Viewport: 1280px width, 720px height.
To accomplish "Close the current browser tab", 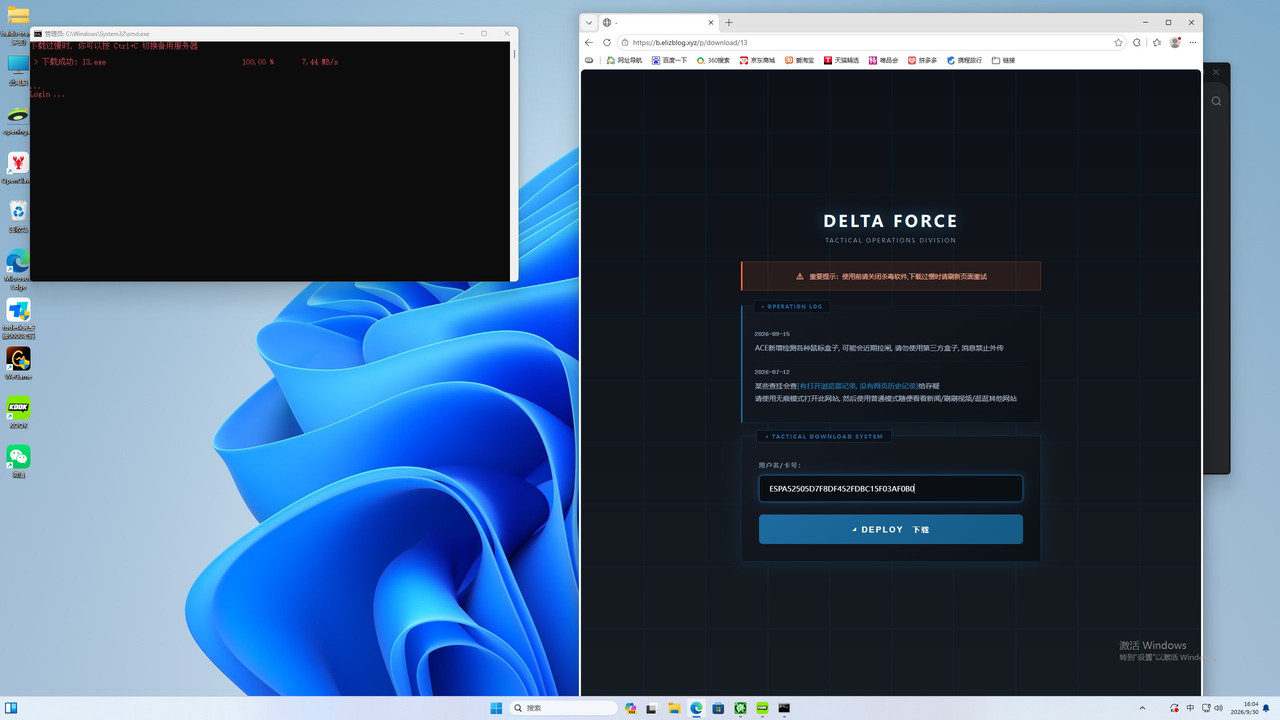I will tap(712, 22).
